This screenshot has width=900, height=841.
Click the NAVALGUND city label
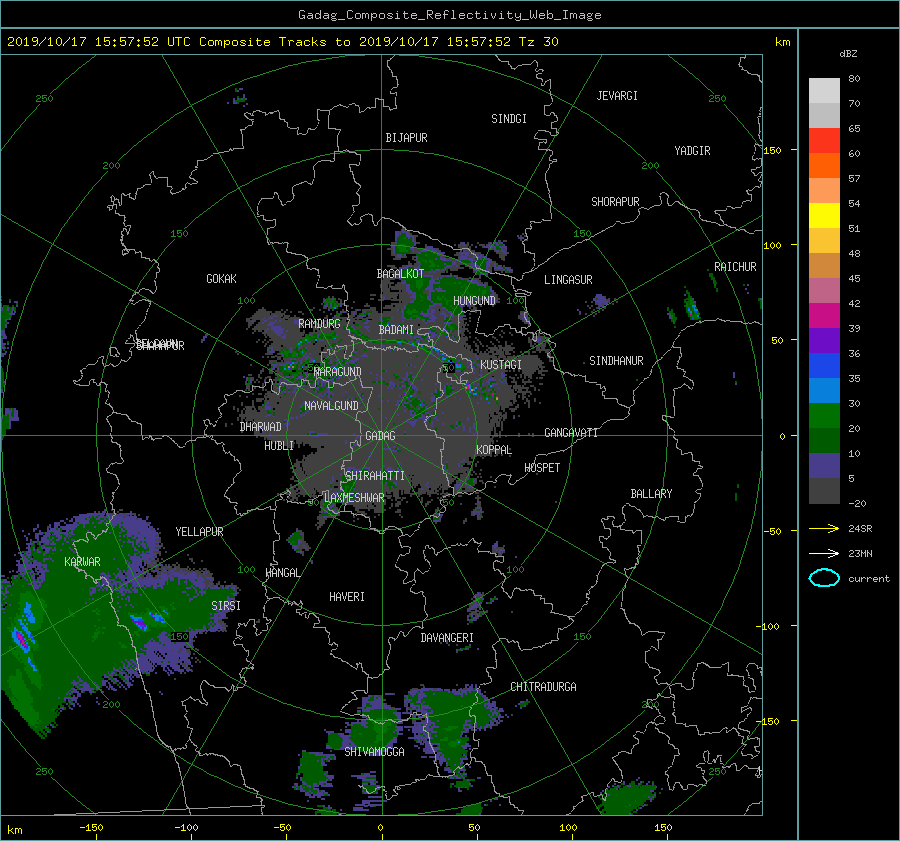click(331, 406)
